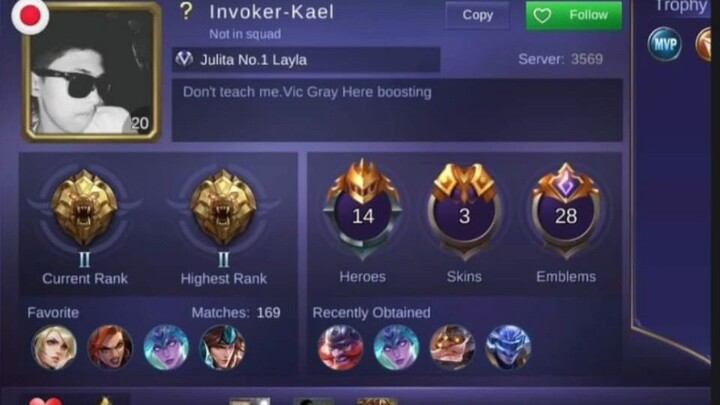The image size is (720, 405).
Task: Select the fourth favorite hero portrait
Action: tap(222, 348)
